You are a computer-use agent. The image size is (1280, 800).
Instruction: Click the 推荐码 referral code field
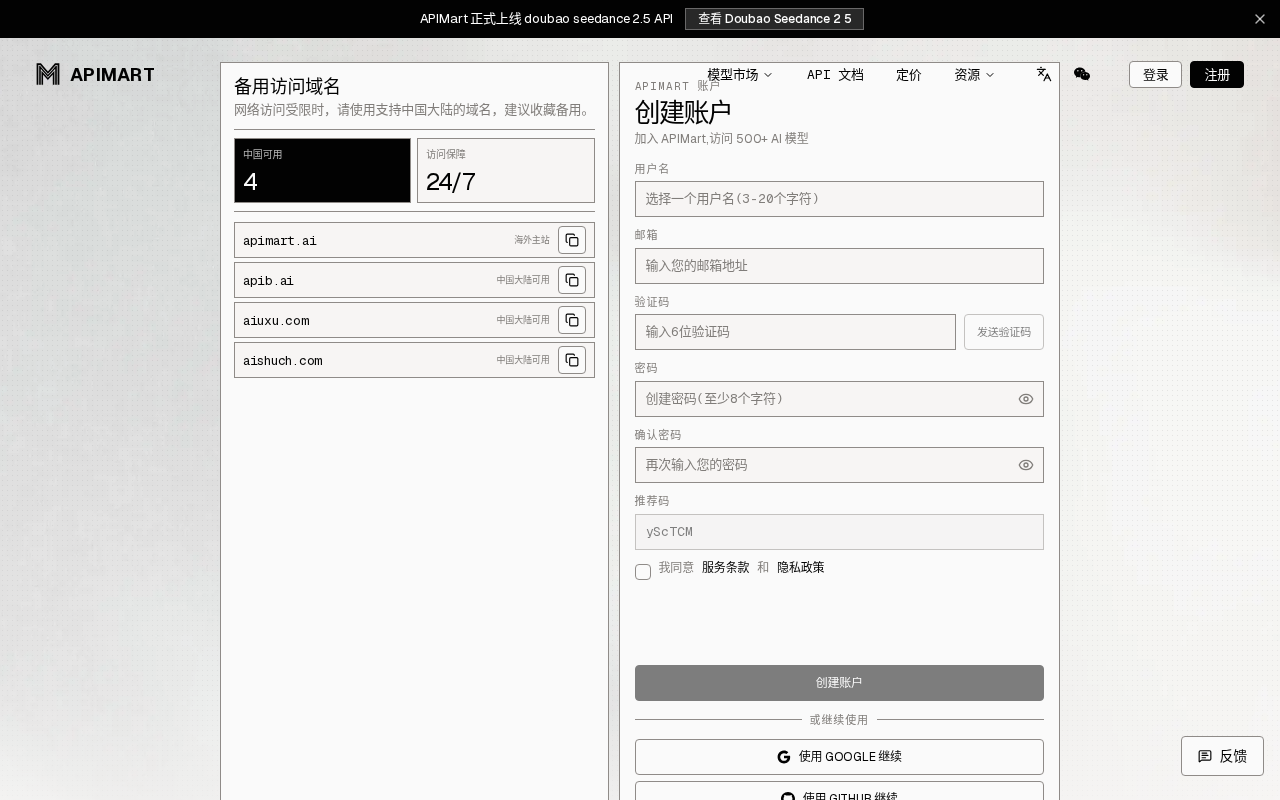[839, 532]
